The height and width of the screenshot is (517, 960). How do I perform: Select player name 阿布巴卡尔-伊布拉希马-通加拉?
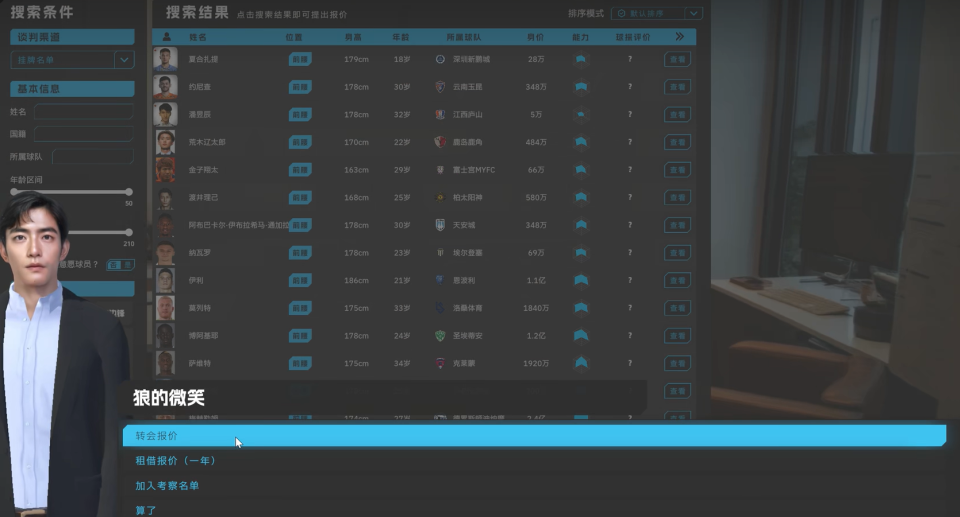pos(239,225)
